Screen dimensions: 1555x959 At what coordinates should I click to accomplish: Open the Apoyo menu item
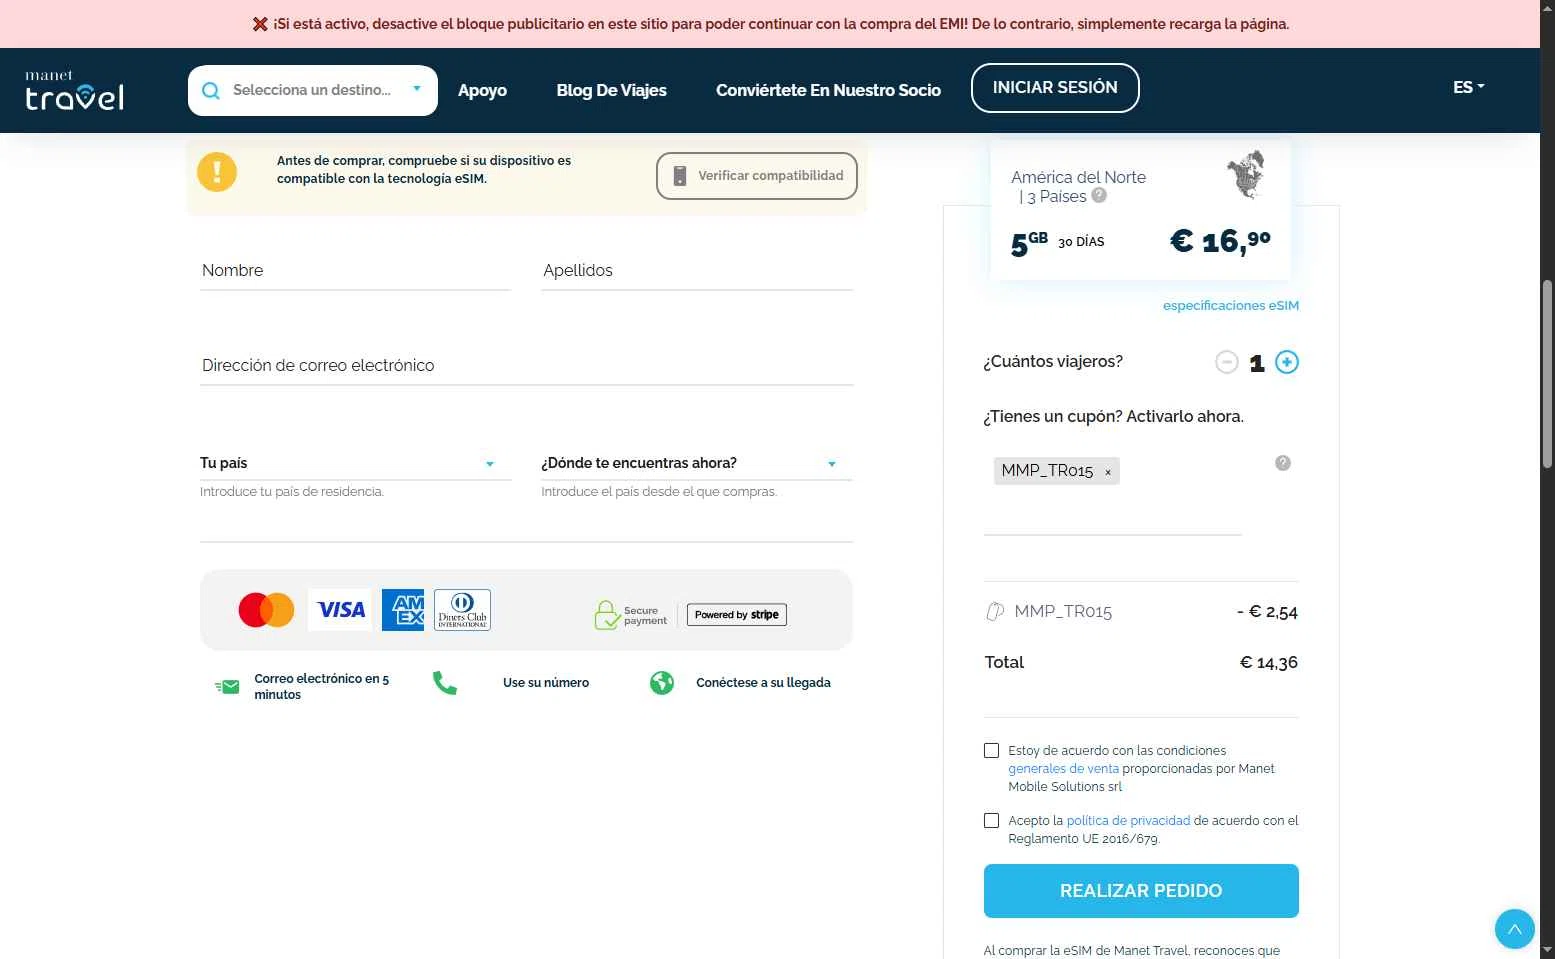coord(482,90)
